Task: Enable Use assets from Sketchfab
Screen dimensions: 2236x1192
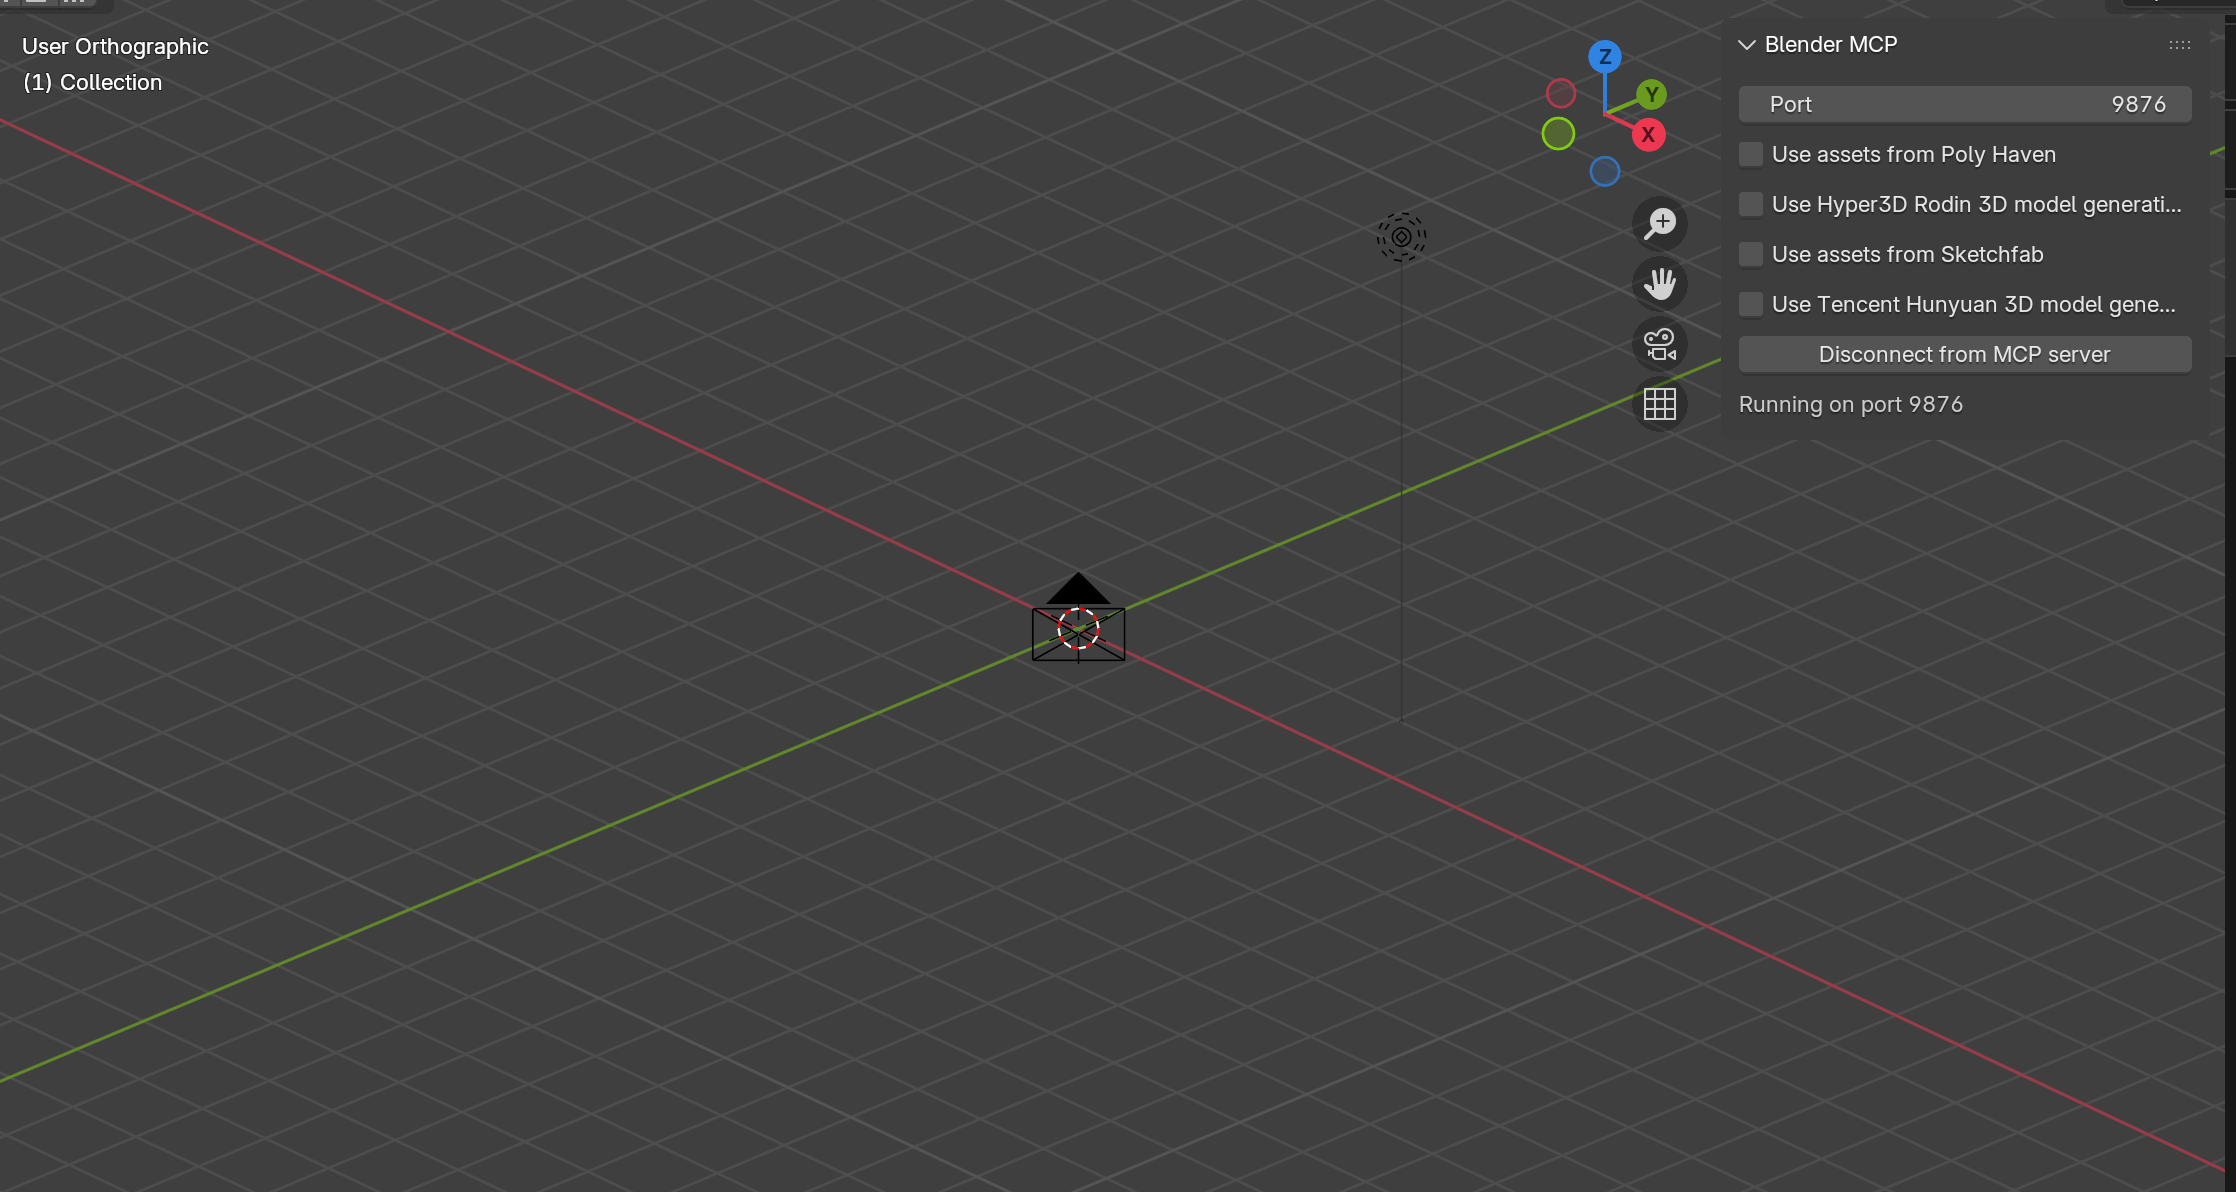Action: click(x=1751, y=254)
